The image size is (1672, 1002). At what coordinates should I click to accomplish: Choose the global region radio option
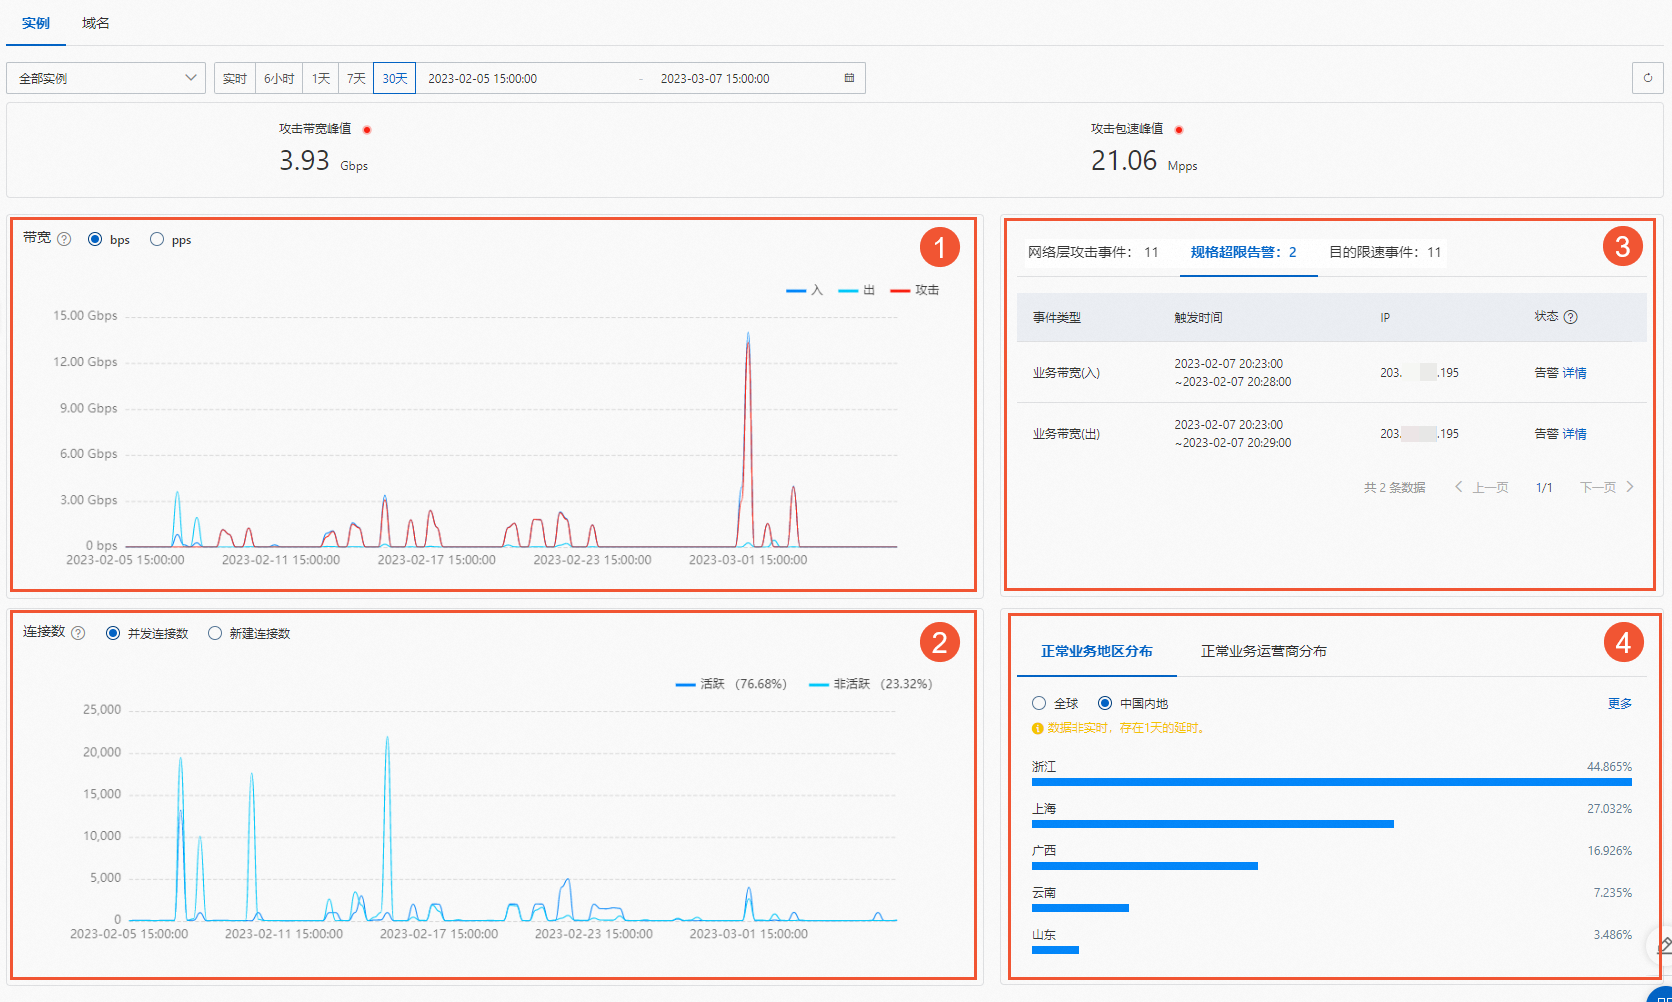click(1039, 703)
